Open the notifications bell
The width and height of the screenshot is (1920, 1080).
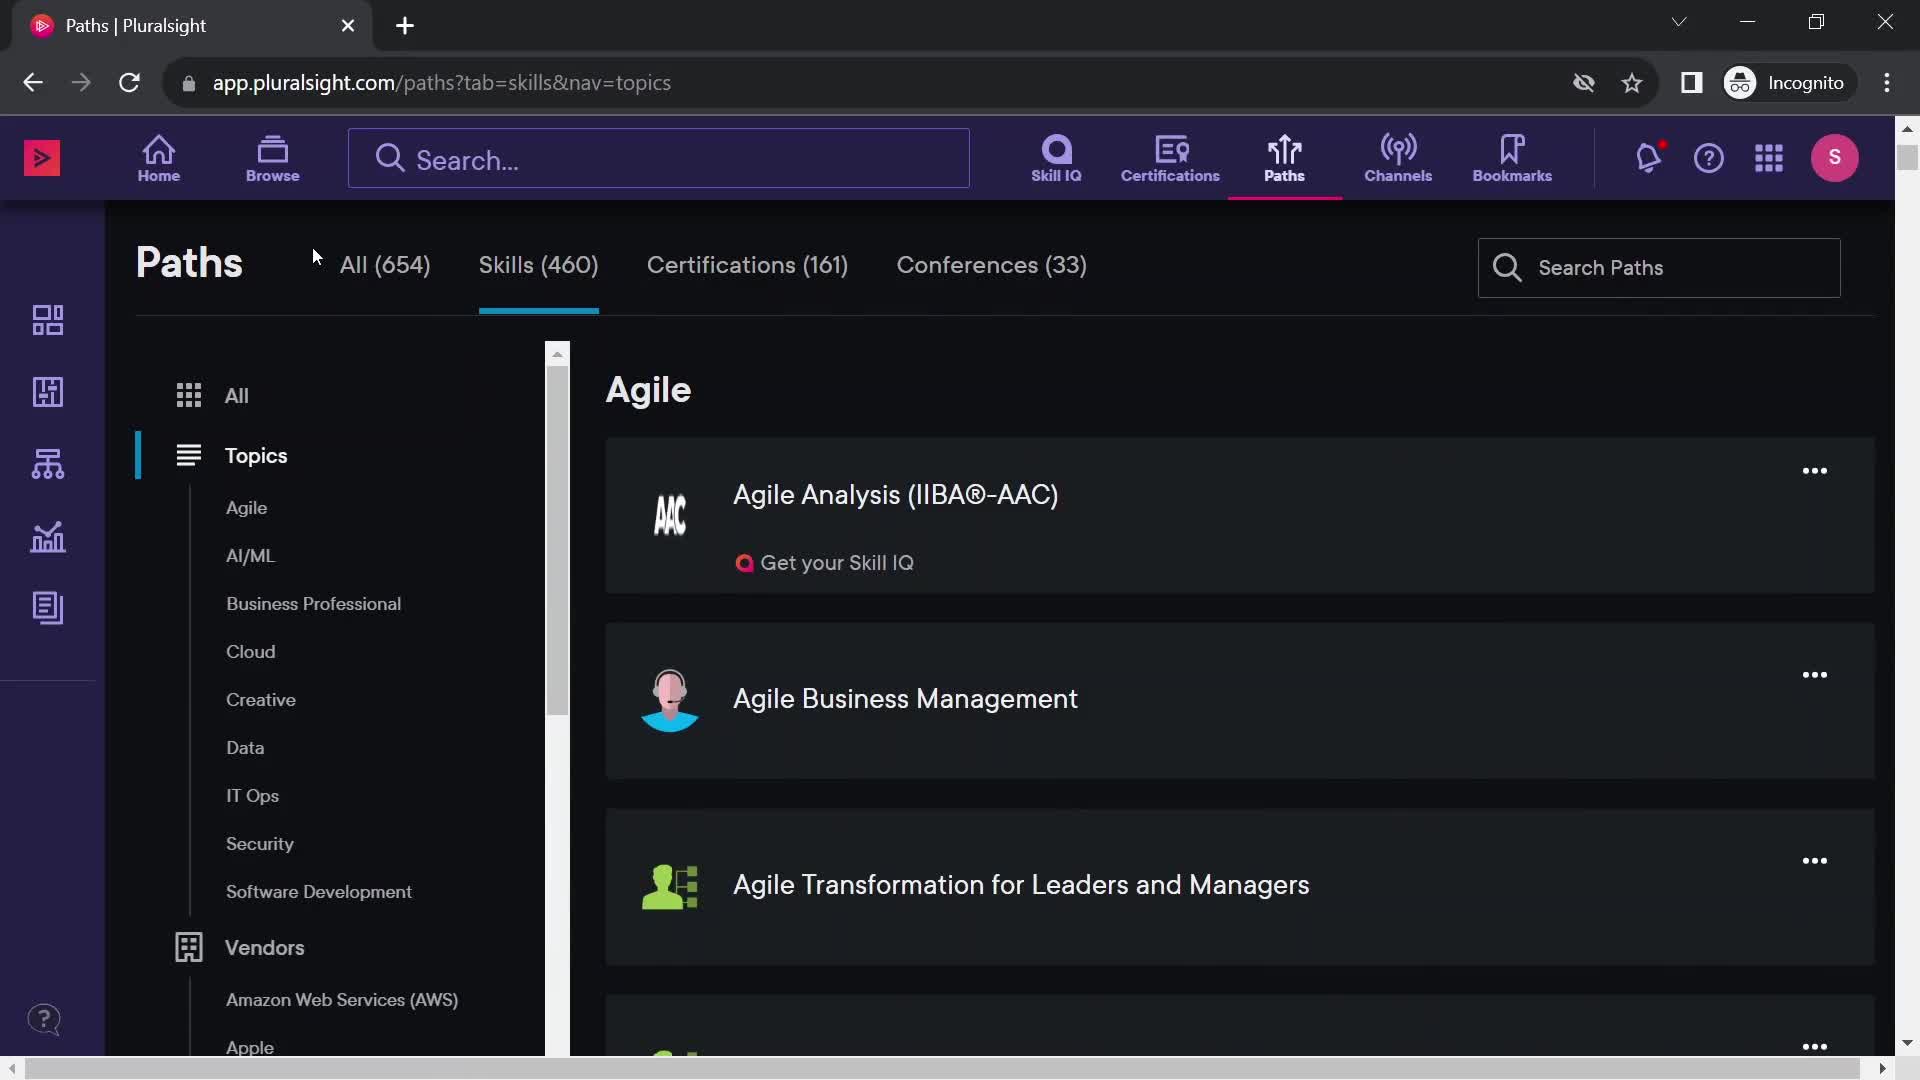[x=1649, y=157]
